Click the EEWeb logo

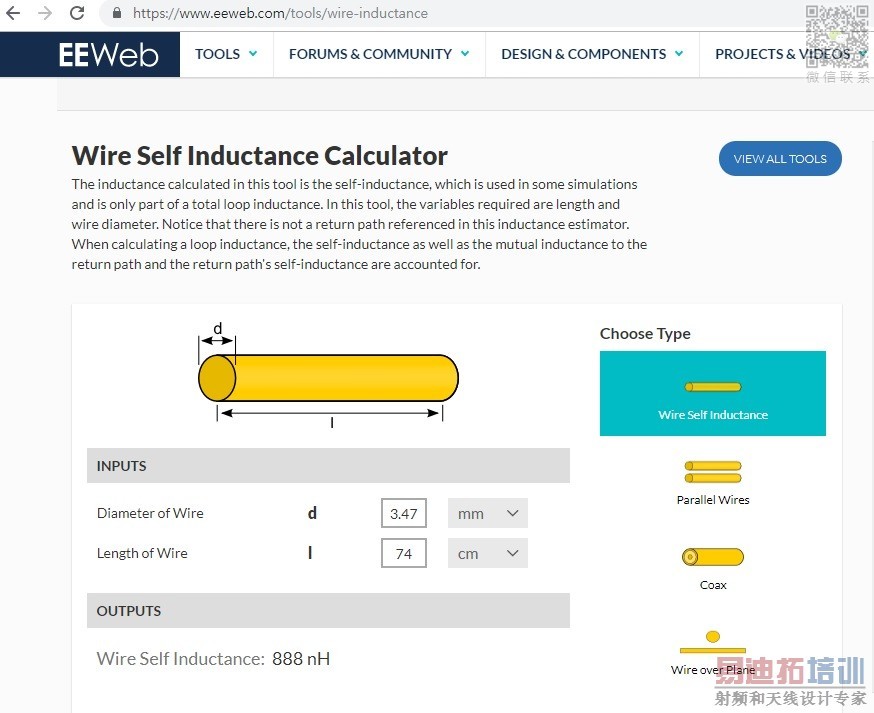coord(108,55)
